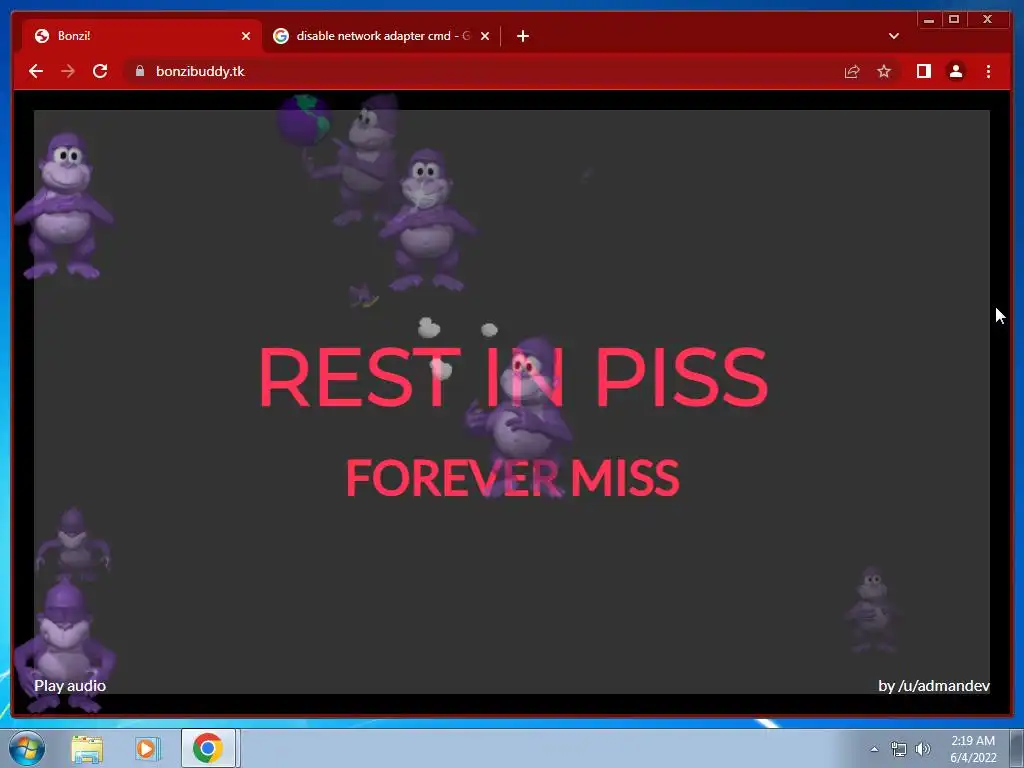
Task: Open the volume tray icon
Action: (x=923, y=749)
